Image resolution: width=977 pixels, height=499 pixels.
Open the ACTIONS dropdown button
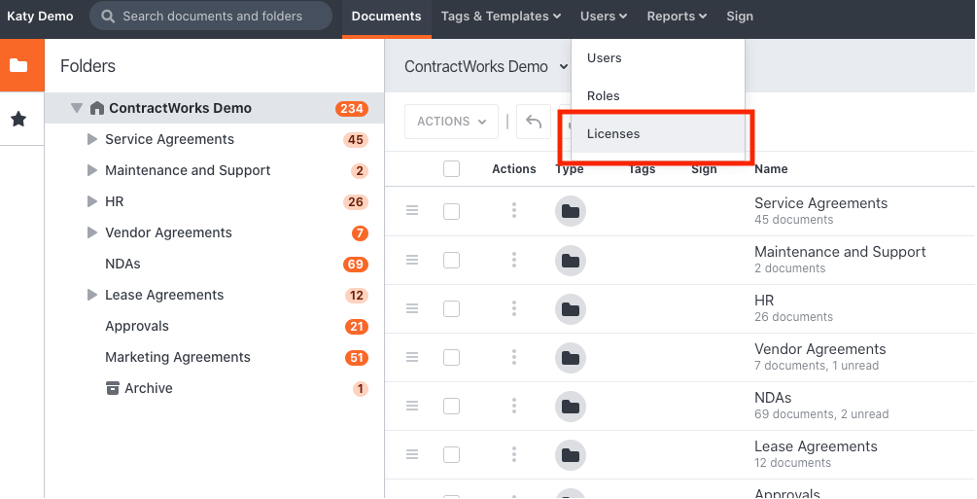click(x=451, y=121)
